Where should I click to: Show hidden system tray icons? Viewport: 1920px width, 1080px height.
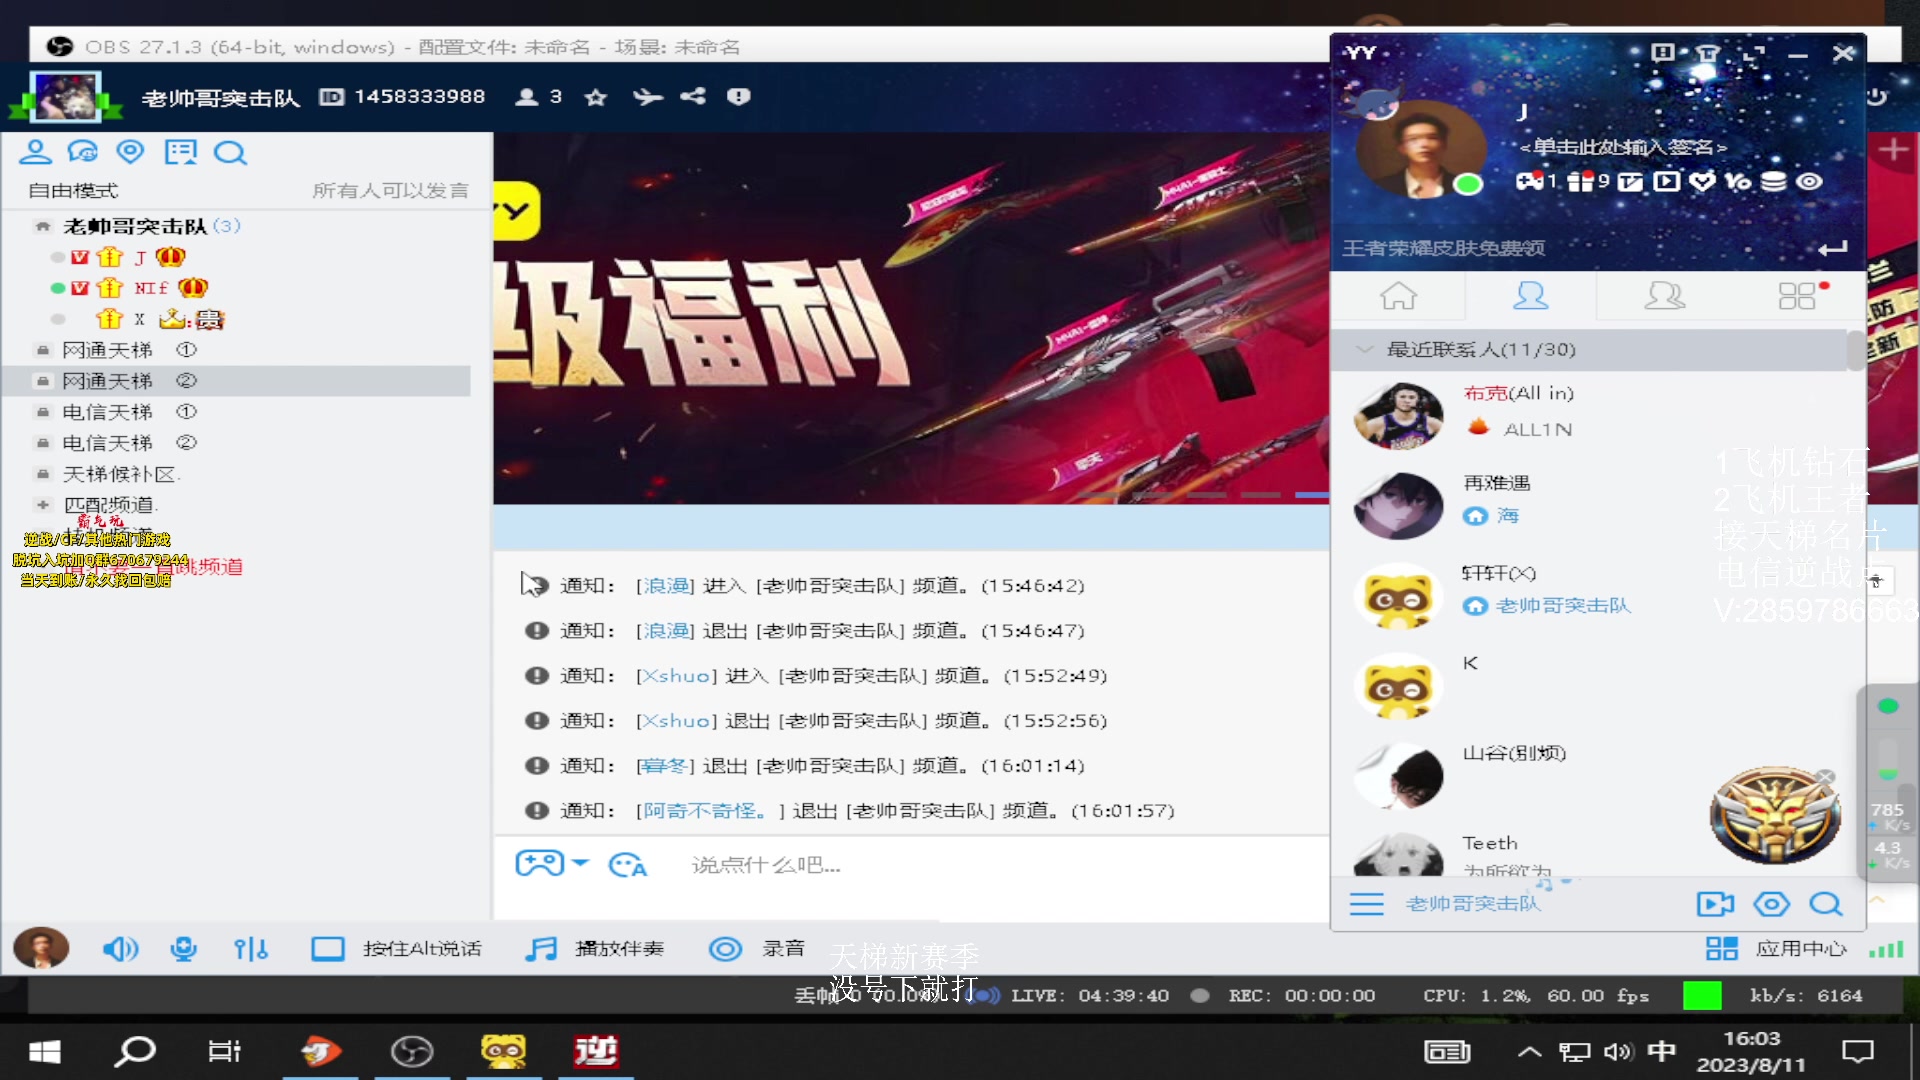pos(1529,1051)
